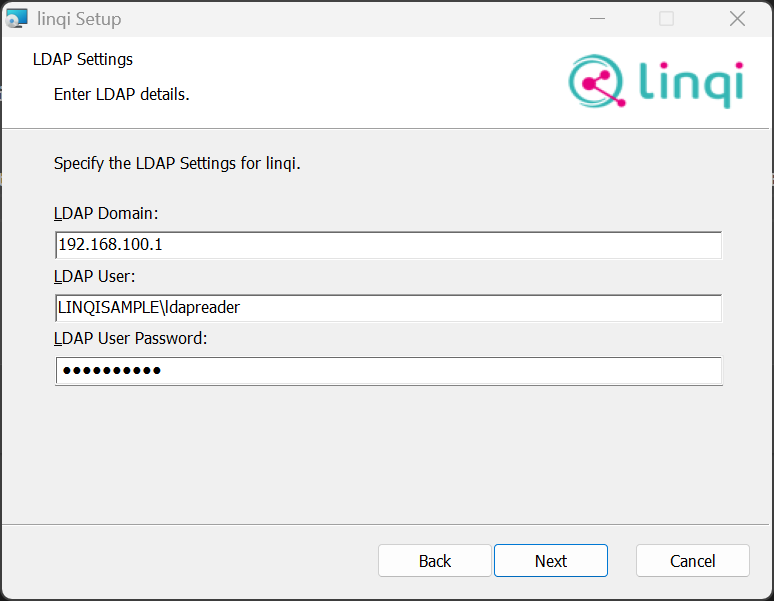The image size is (774, 601).
Task: Select the LDAP User input field
Action: point(388,308)
